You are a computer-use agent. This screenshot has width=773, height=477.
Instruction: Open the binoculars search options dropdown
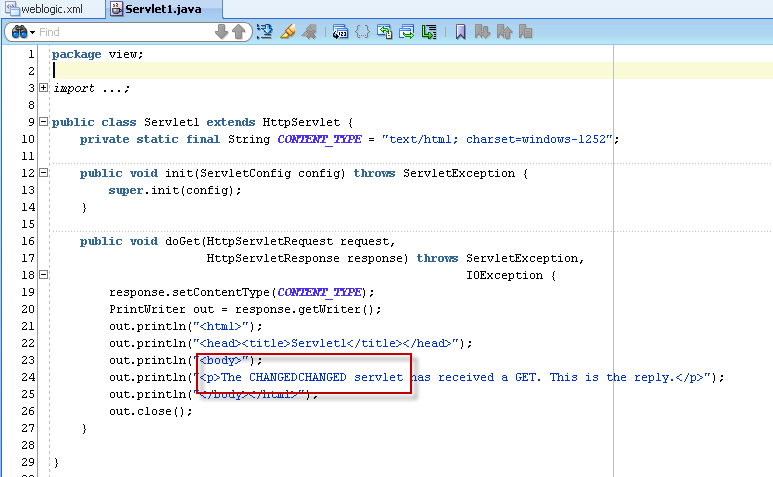tap(24, 32)
